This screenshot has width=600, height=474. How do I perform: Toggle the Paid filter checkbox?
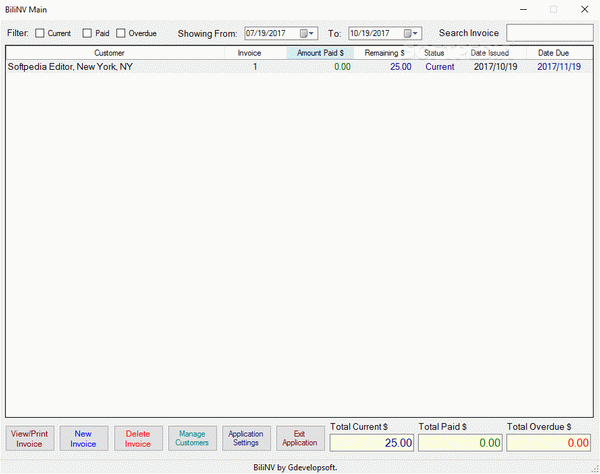87,33
